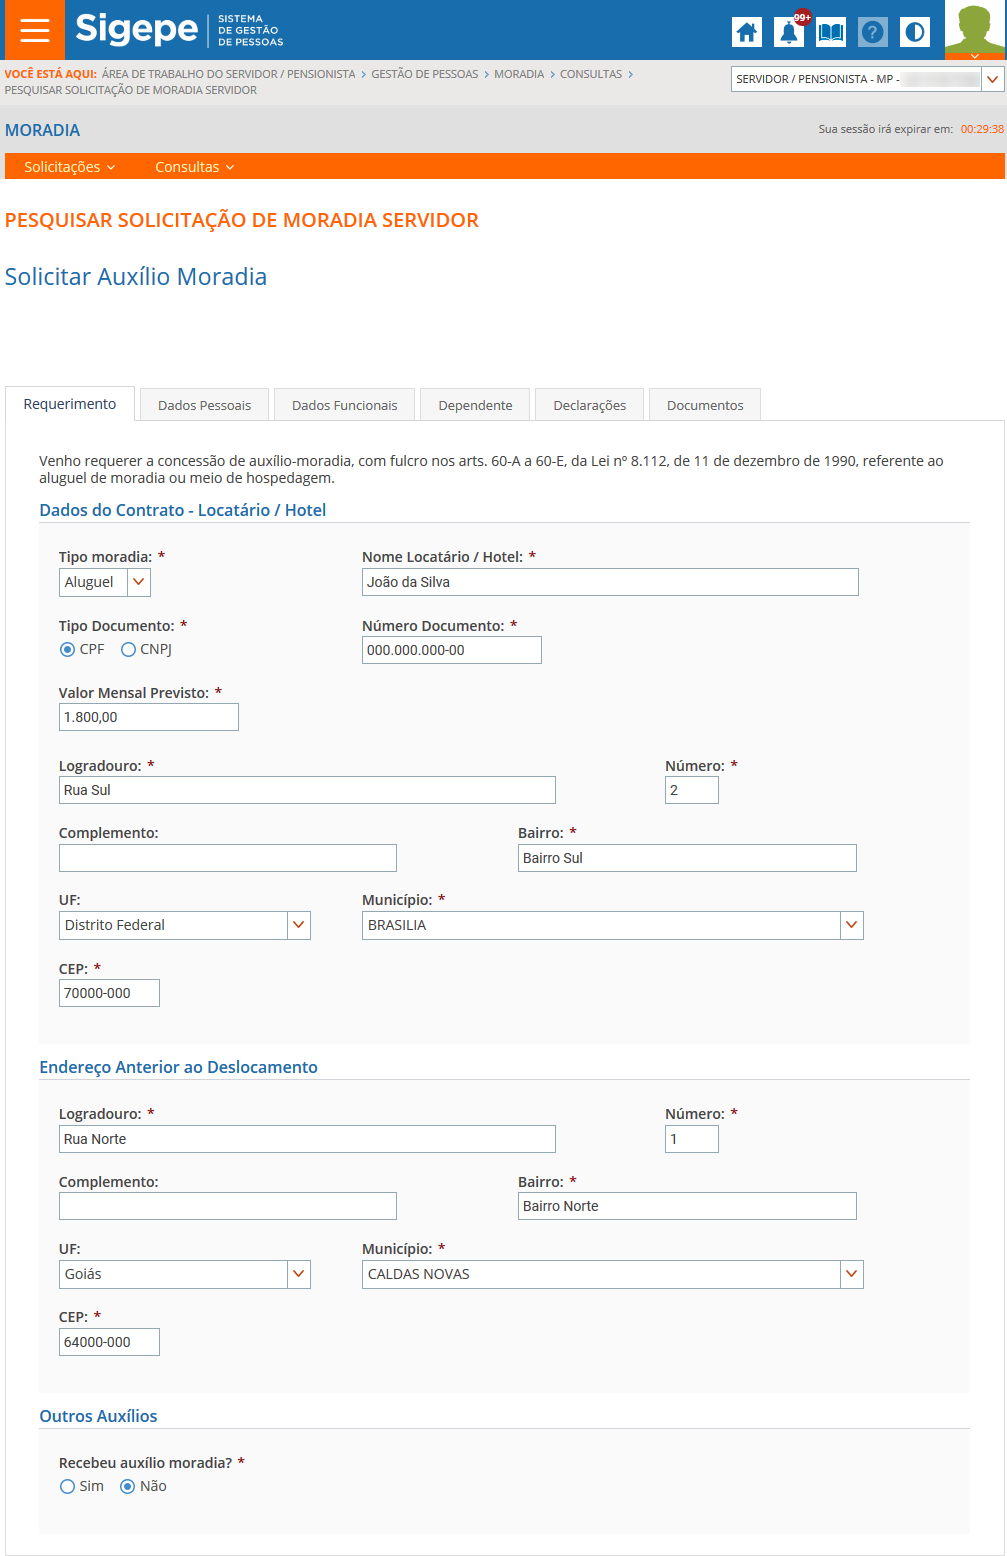1007x1556 pixels.
Task: Click the Valor Mensal Previsto field
Action: pyautogui.click(x=148, y=717)
